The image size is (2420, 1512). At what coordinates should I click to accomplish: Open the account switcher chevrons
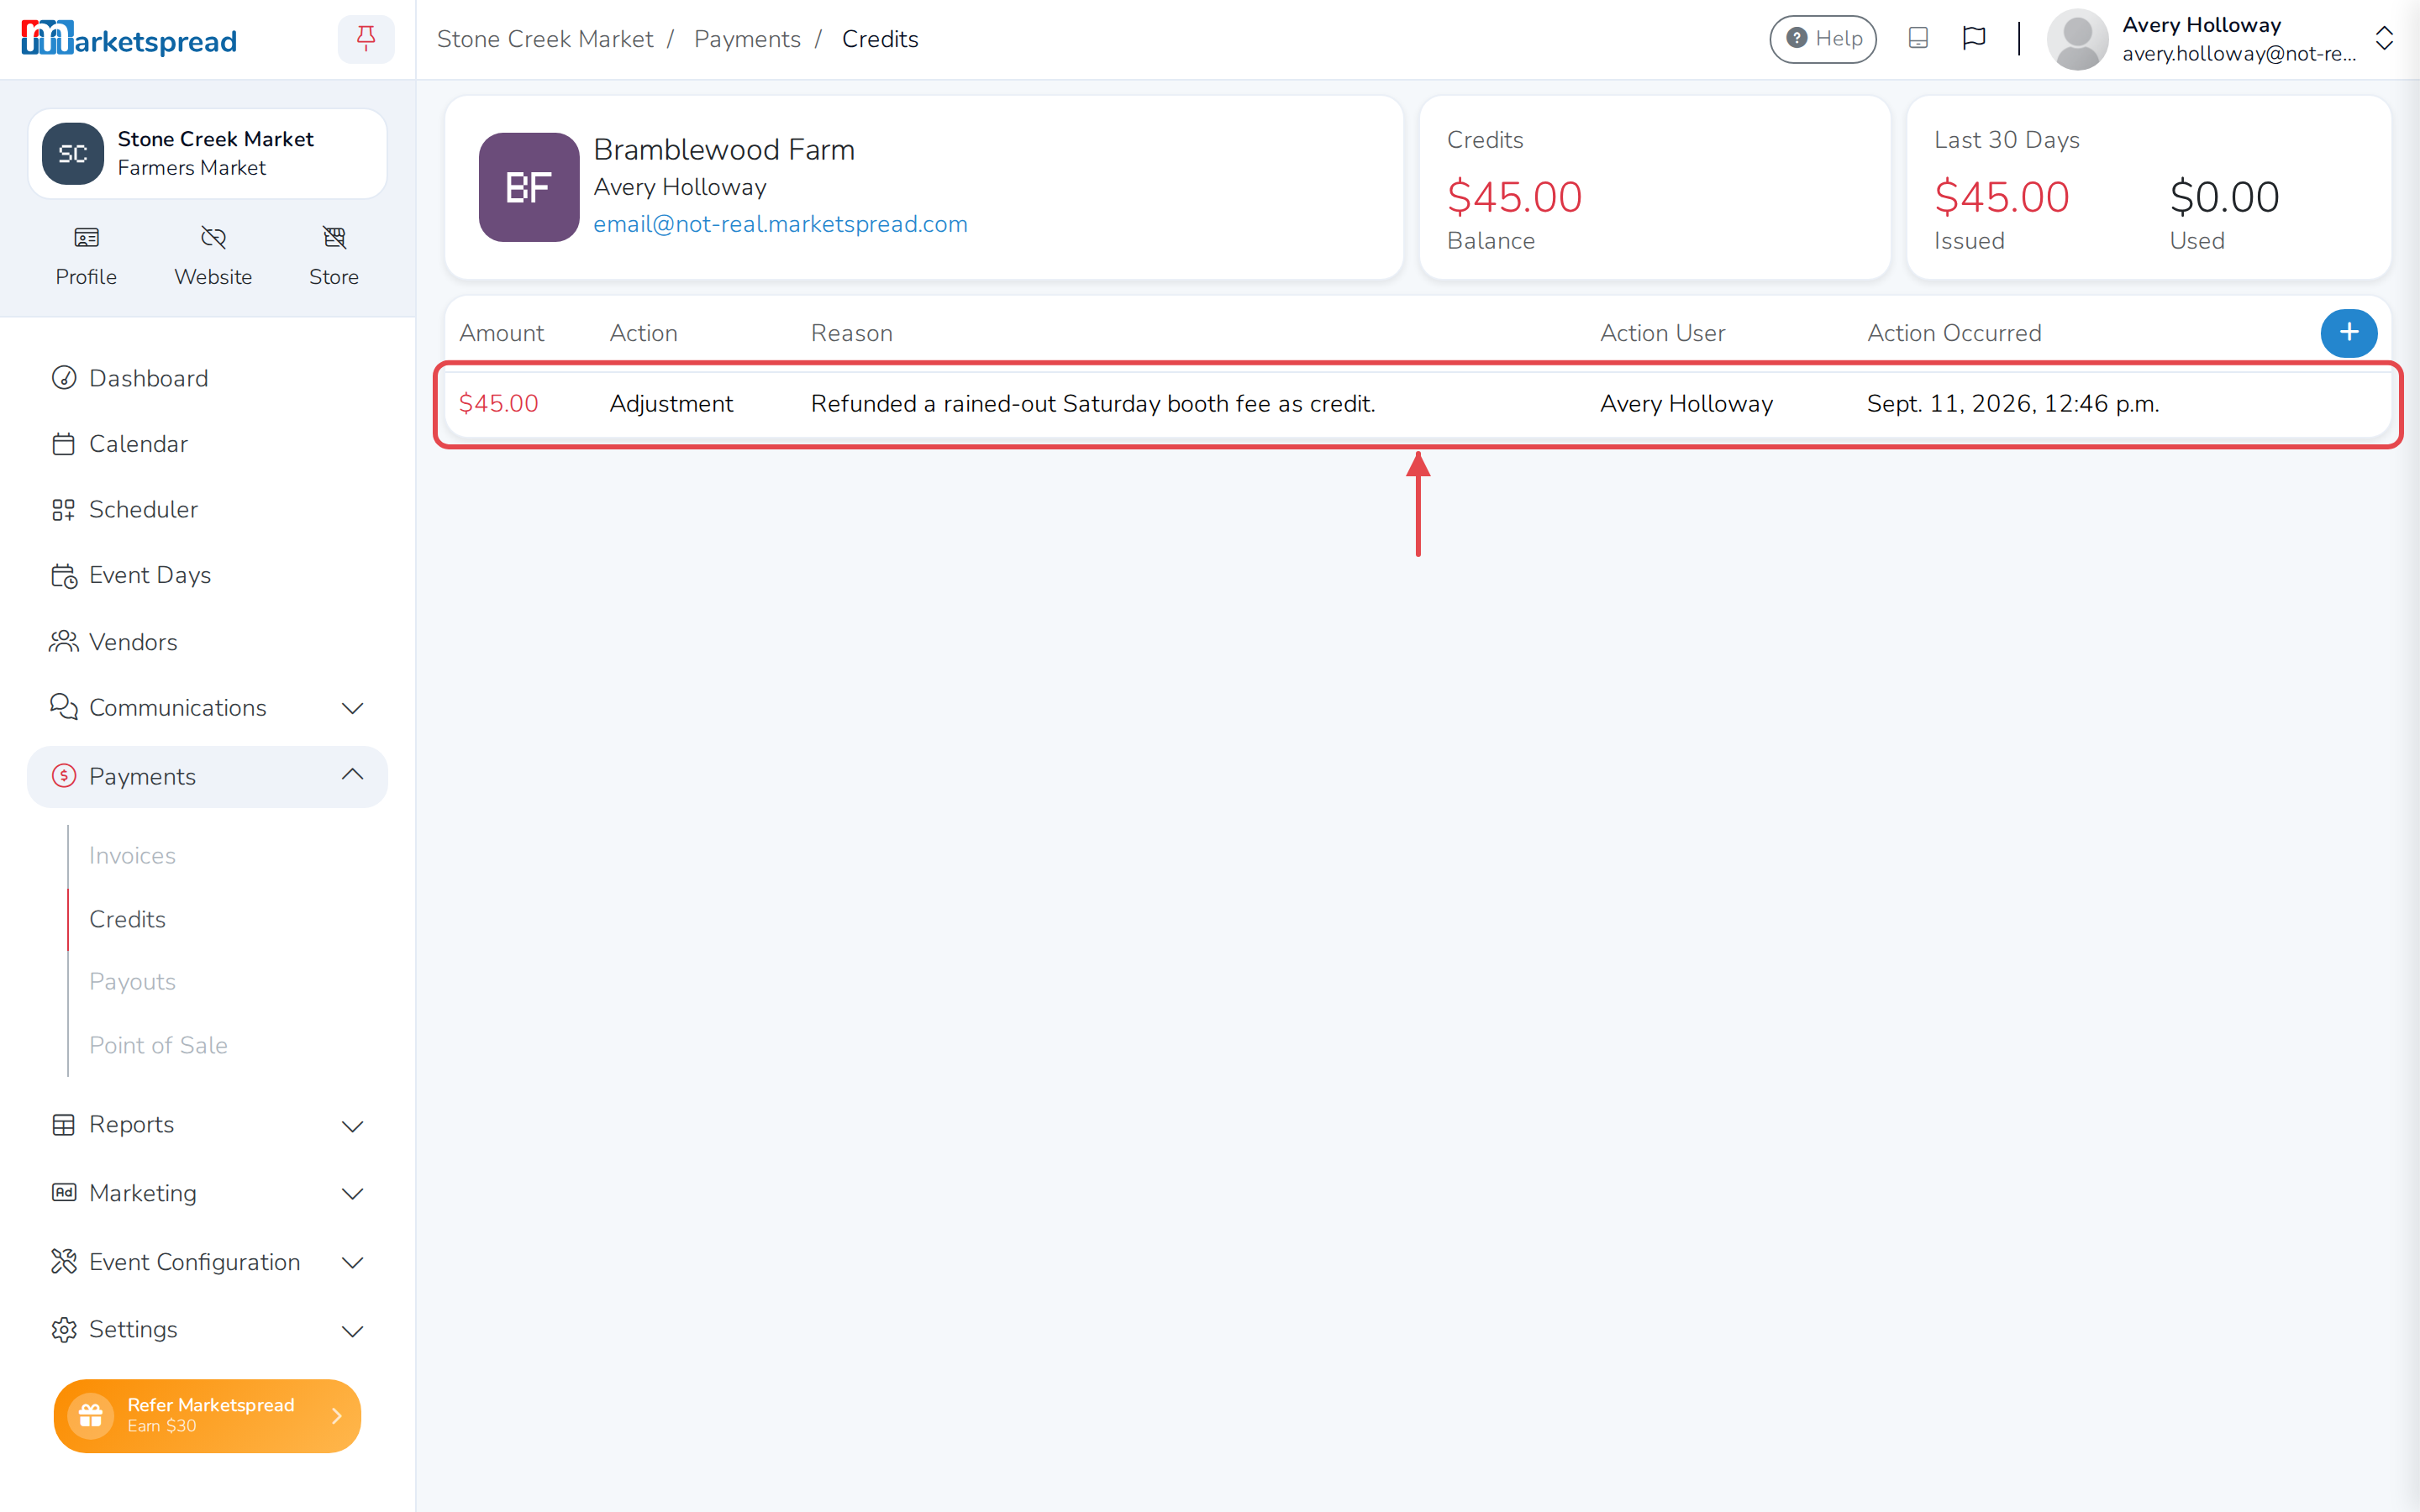click(2384, 39)
